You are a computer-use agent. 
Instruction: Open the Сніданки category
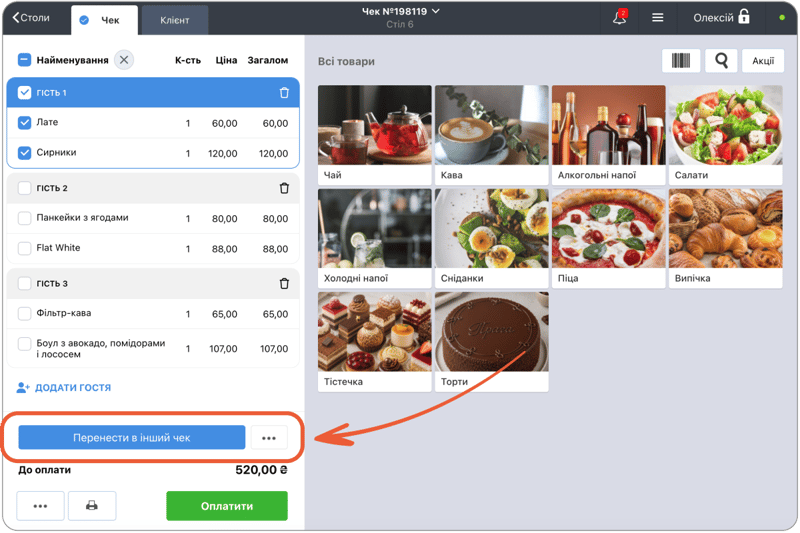coord(492,238)
